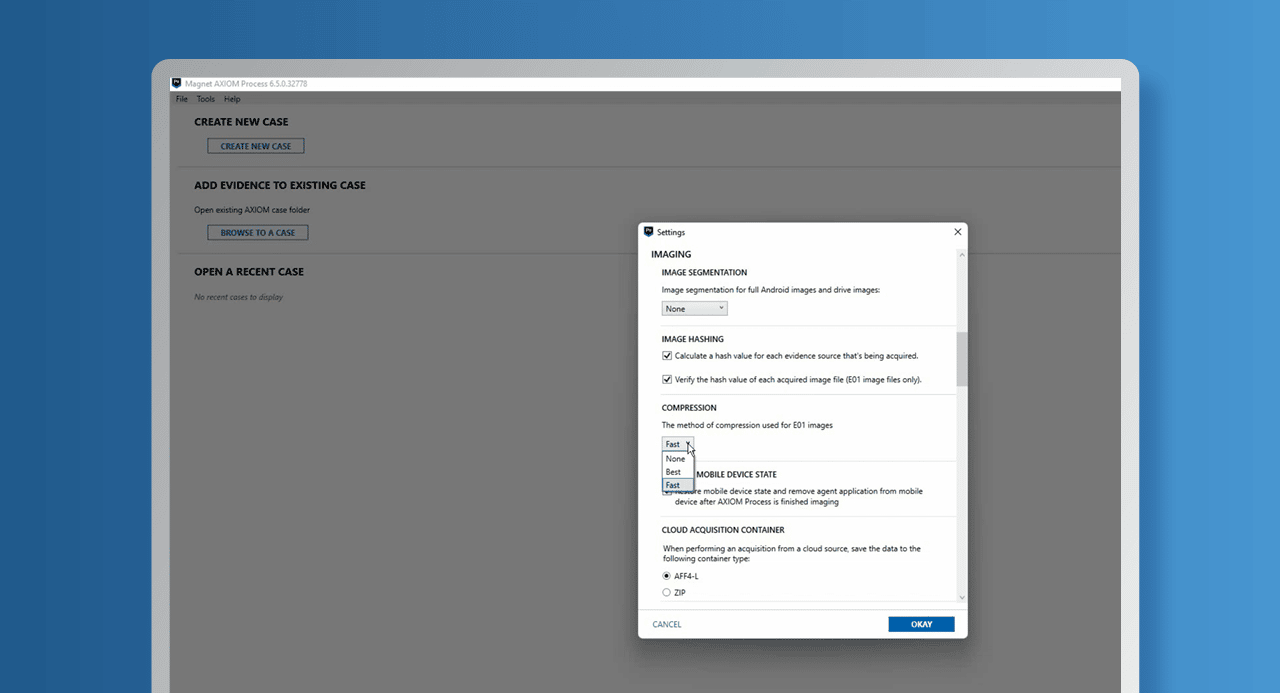
Task: Confirm settings with the Okay button
Action: coord(921,624)
